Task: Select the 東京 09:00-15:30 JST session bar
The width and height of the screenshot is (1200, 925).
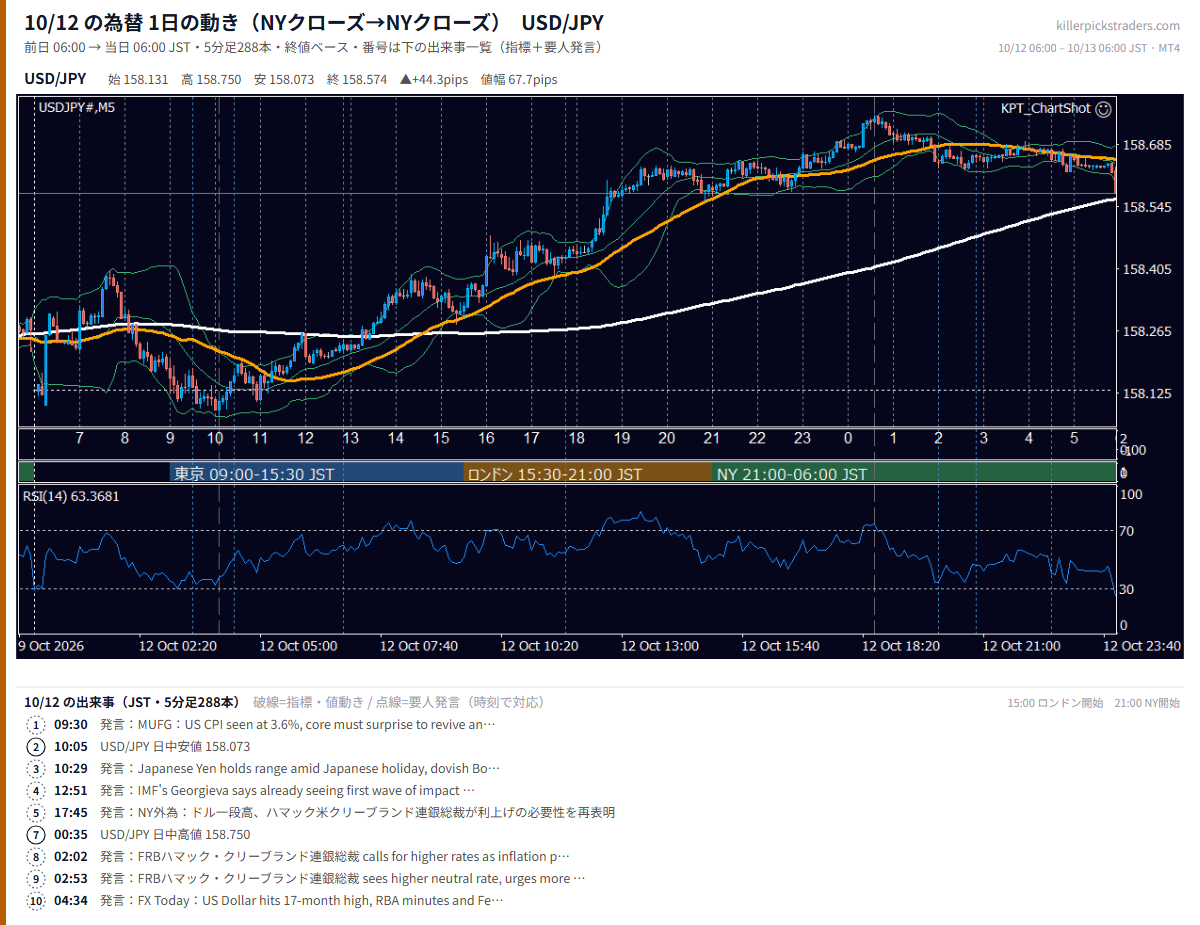Action: (316, 474)
